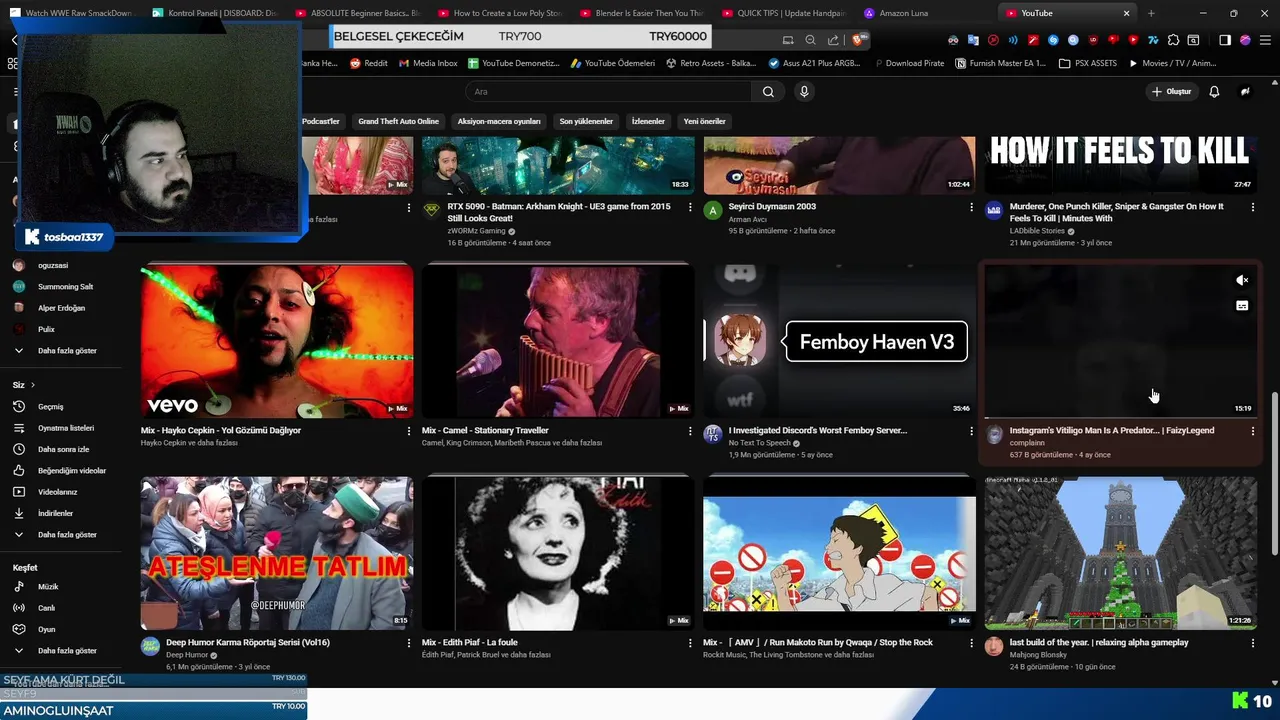This screenshot has width=1280, height=720.
Task: Open the LADbible Stories channel link
Action: click(x=1037, y=231)
